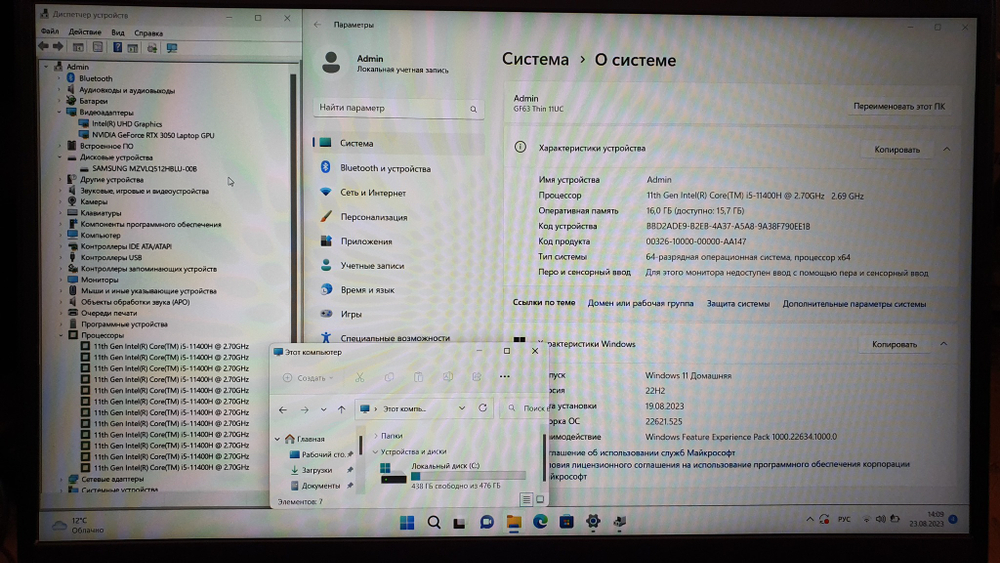Open three-dots more menu in Explorer
Screen dimensions: 1000x563
click(504, 376)
